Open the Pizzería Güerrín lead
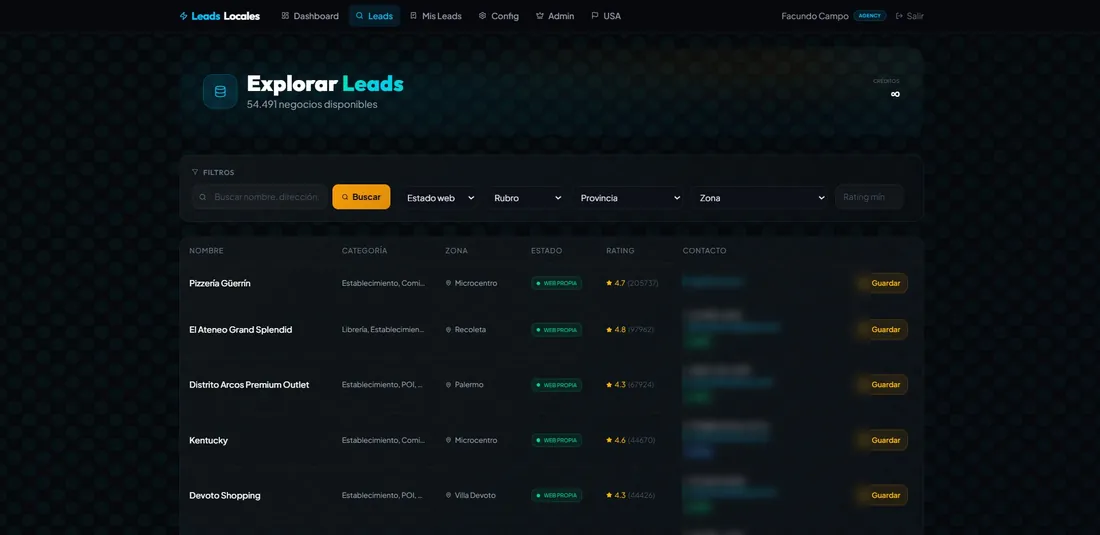Screen dimensions: 1100x535 pyautogui.click(x=220, y=283)
